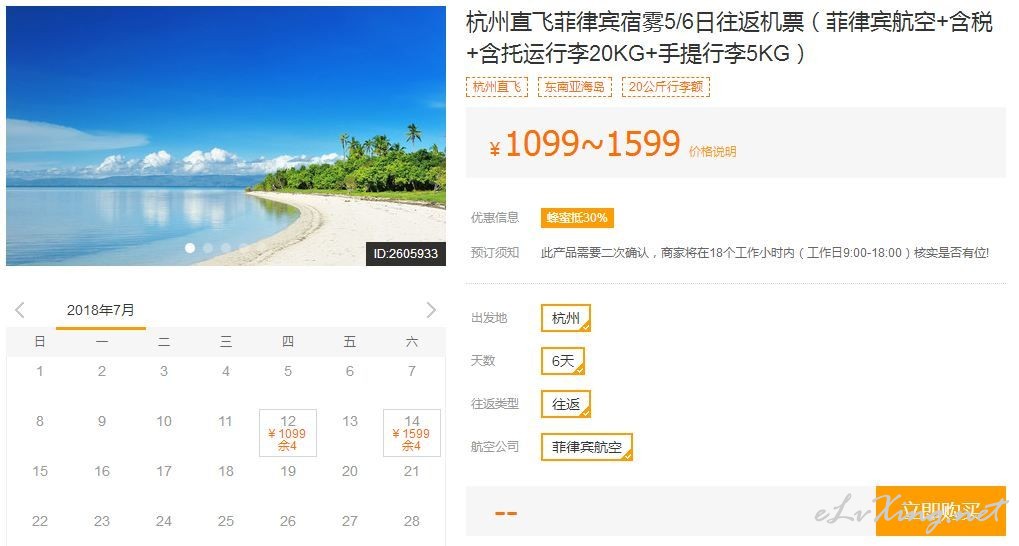1019x546 pixels.
Task: Open the 2018年7月 month tab
Action: point(101,311)
